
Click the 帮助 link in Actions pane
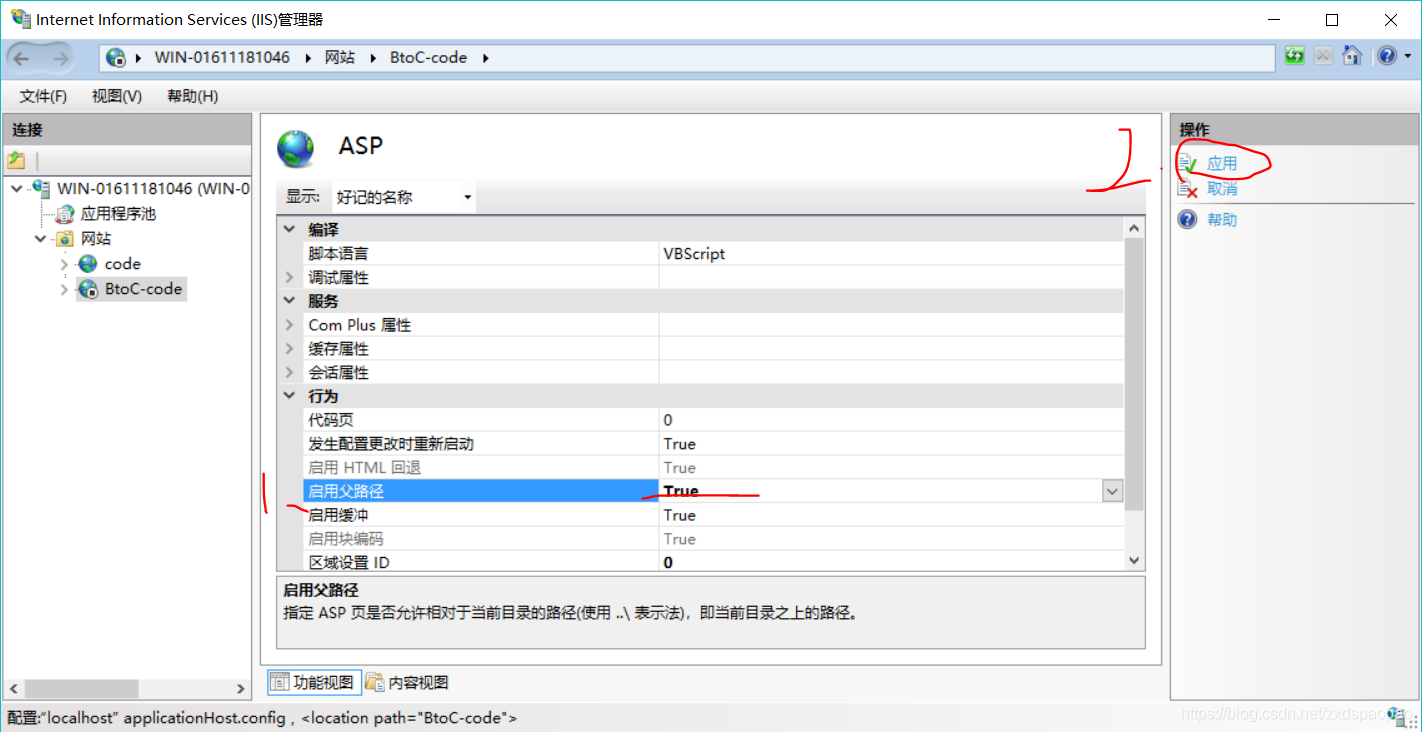pyautogui.click(x=1222, y=219)
